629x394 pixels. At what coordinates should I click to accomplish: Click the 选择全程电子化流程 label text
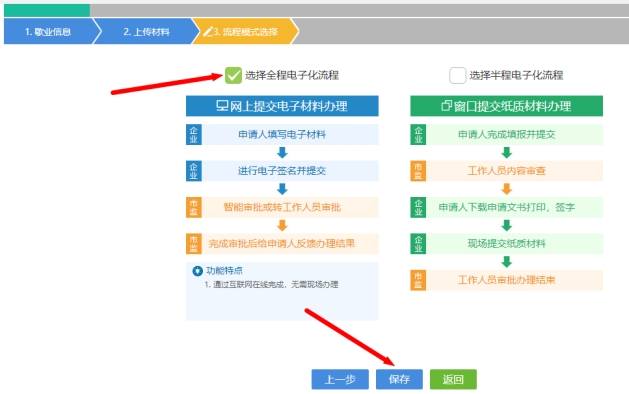292,75
